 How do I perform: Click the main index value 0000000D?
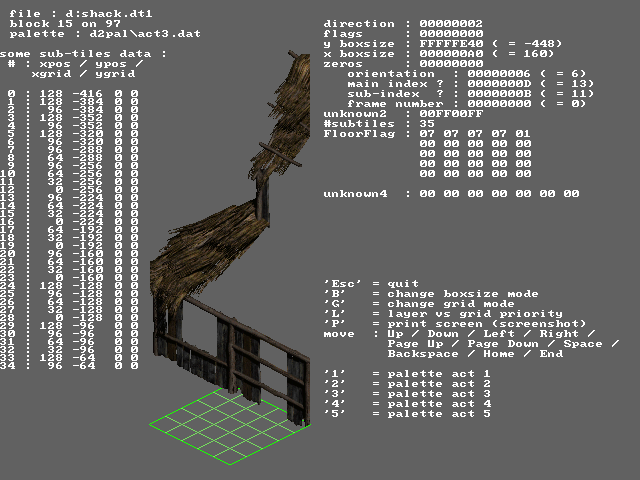click(x=499, y=84)
